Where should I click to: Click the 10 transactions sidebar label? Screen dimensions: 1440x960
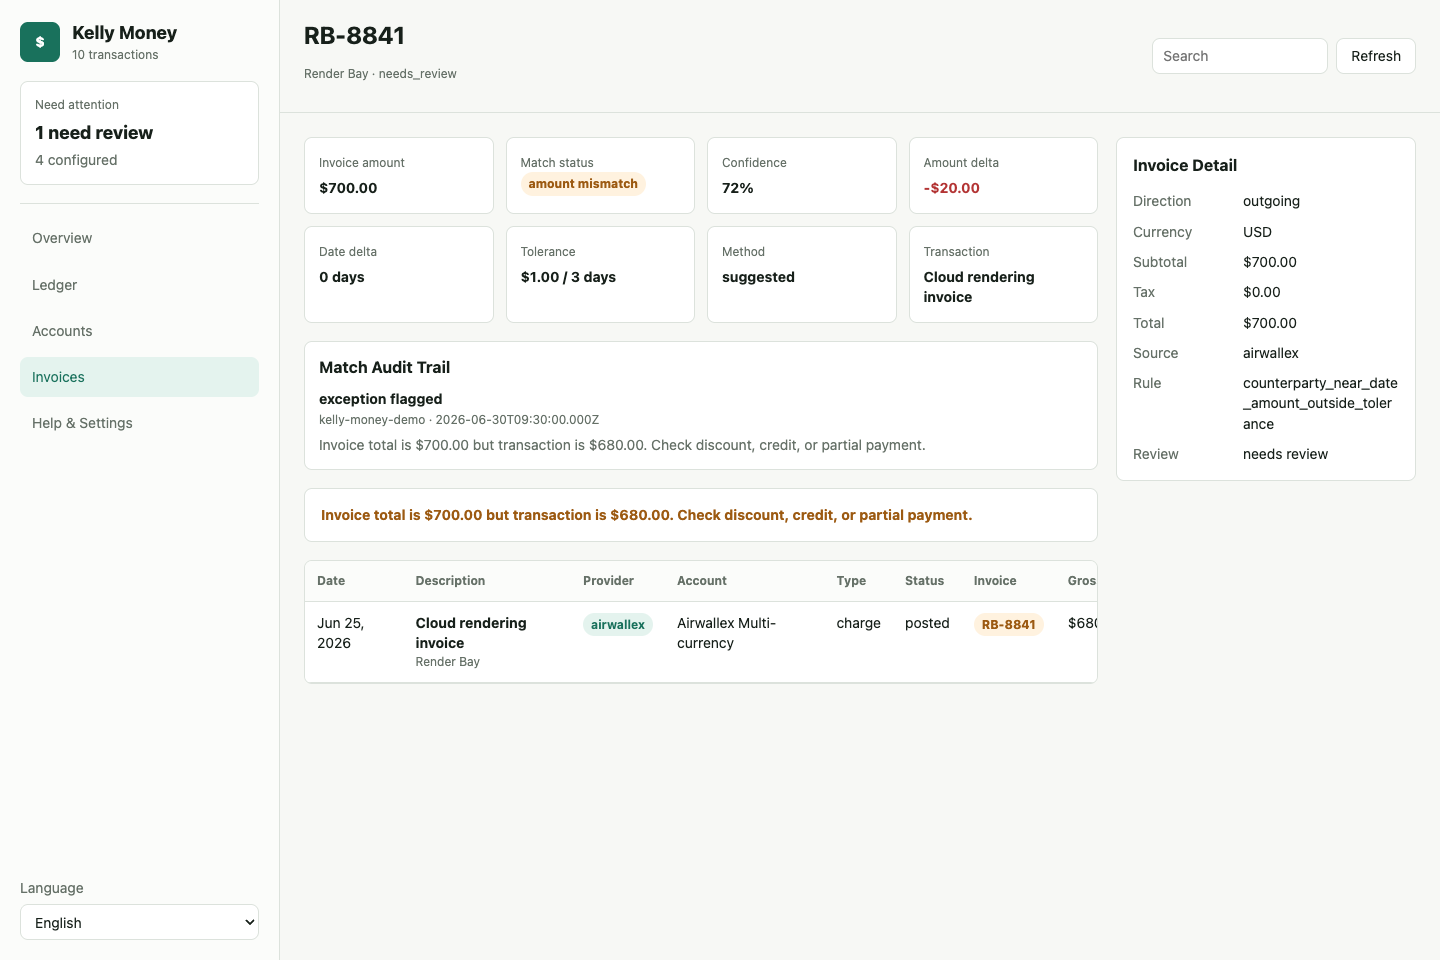coord(115,55)
